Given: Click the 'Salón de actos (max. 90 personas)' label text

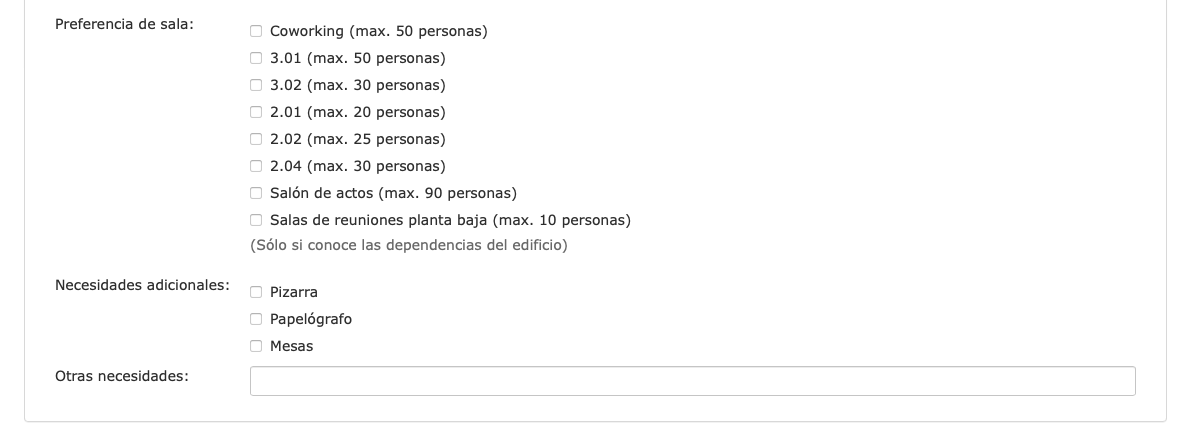Looking at the screenshot, I should [x=393, y=193].
